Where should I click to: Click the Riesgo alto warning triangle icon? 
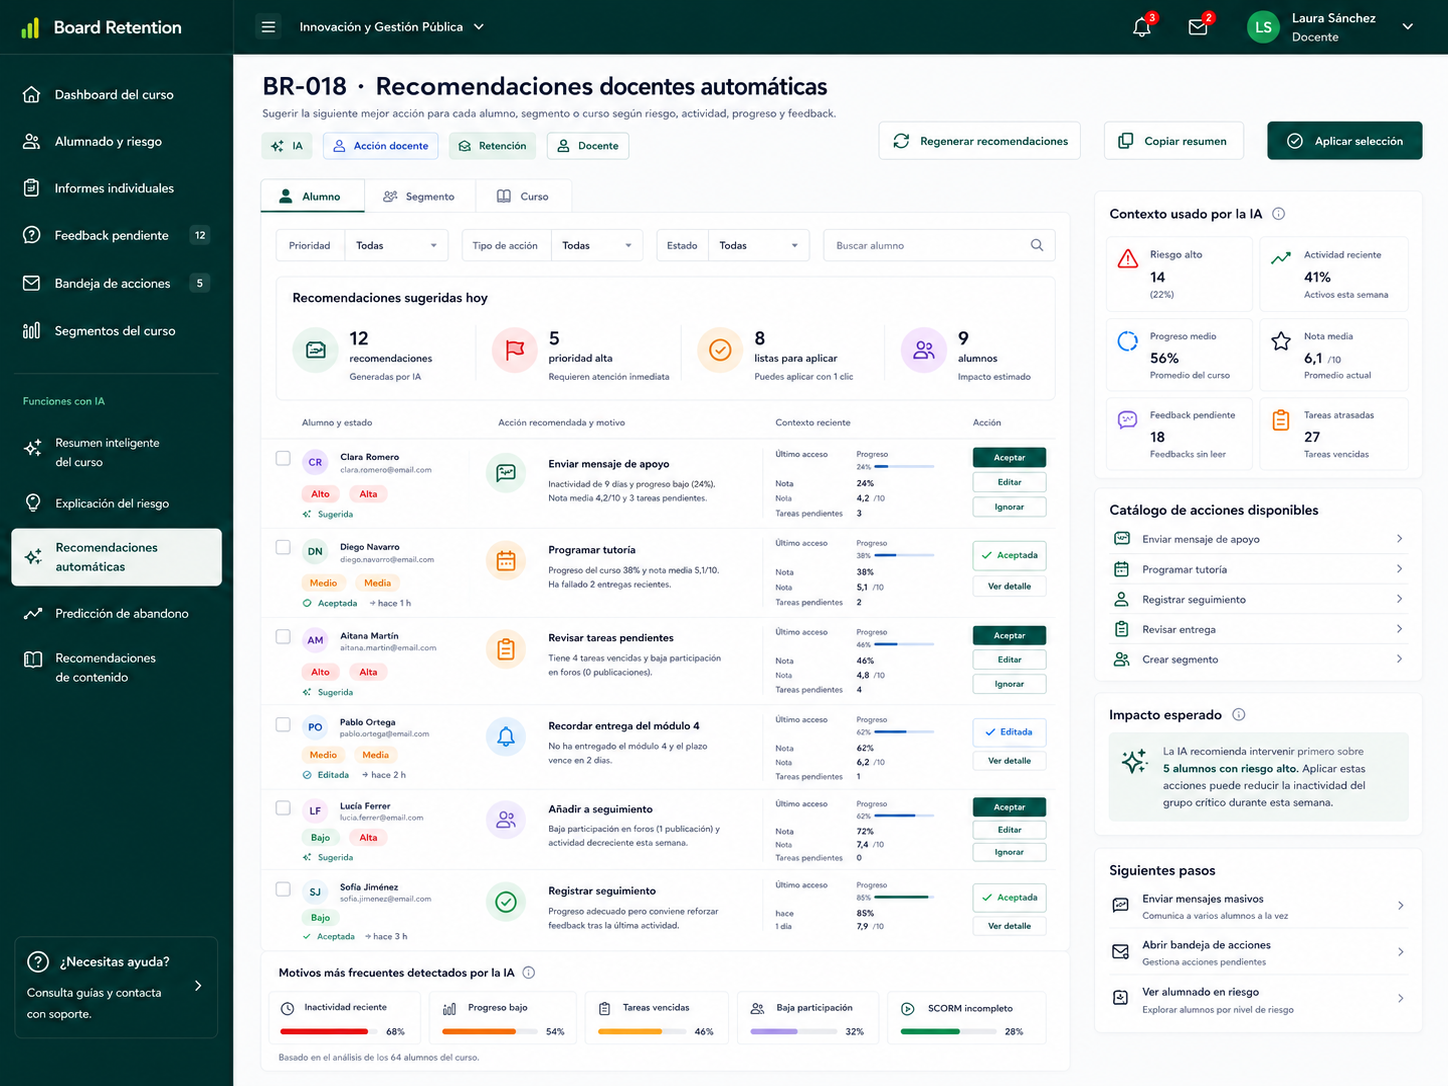click(x=1128, y=259)
